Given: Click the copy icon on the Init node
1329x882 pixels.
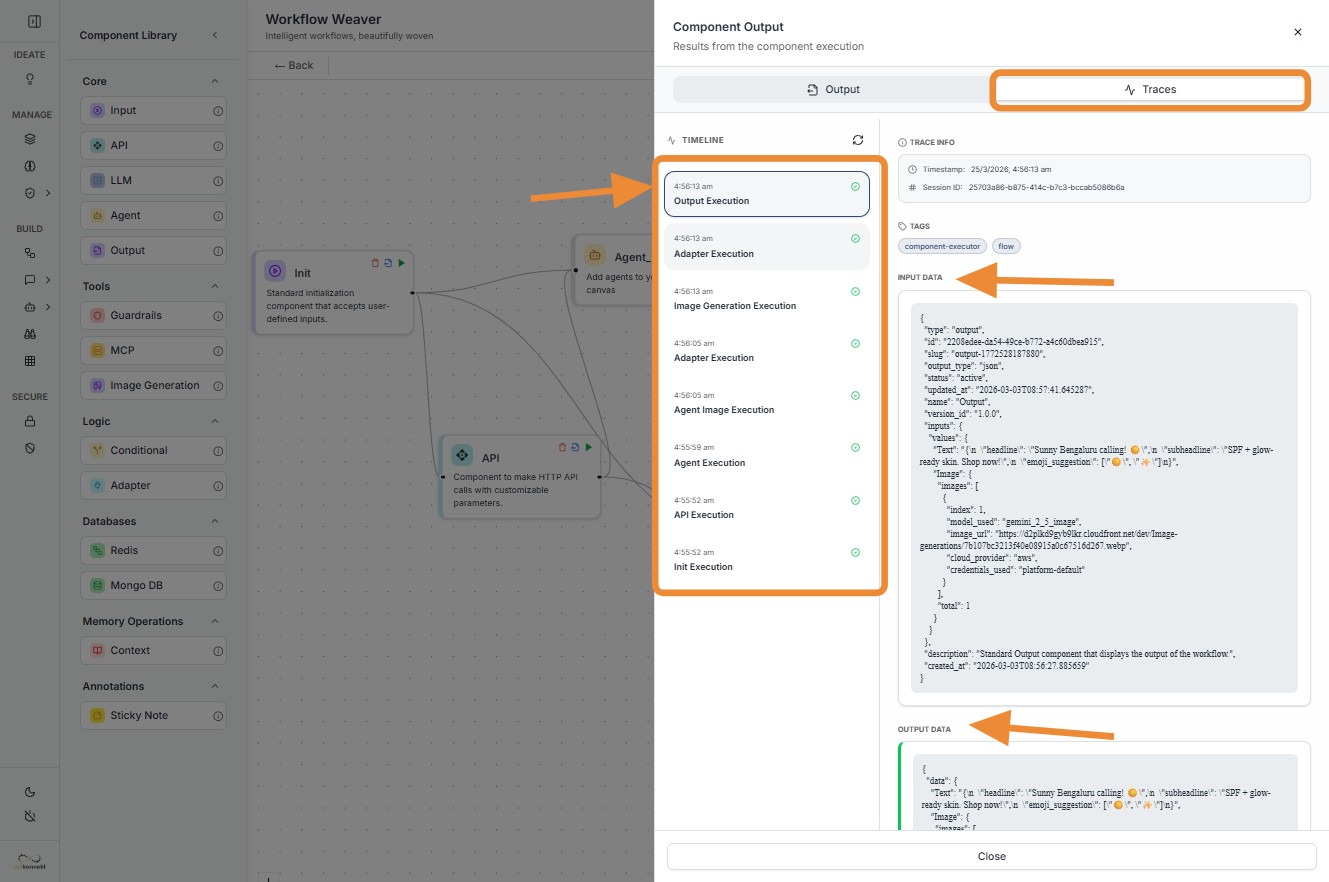Looking at the screenshot, I should pos(388,263).
